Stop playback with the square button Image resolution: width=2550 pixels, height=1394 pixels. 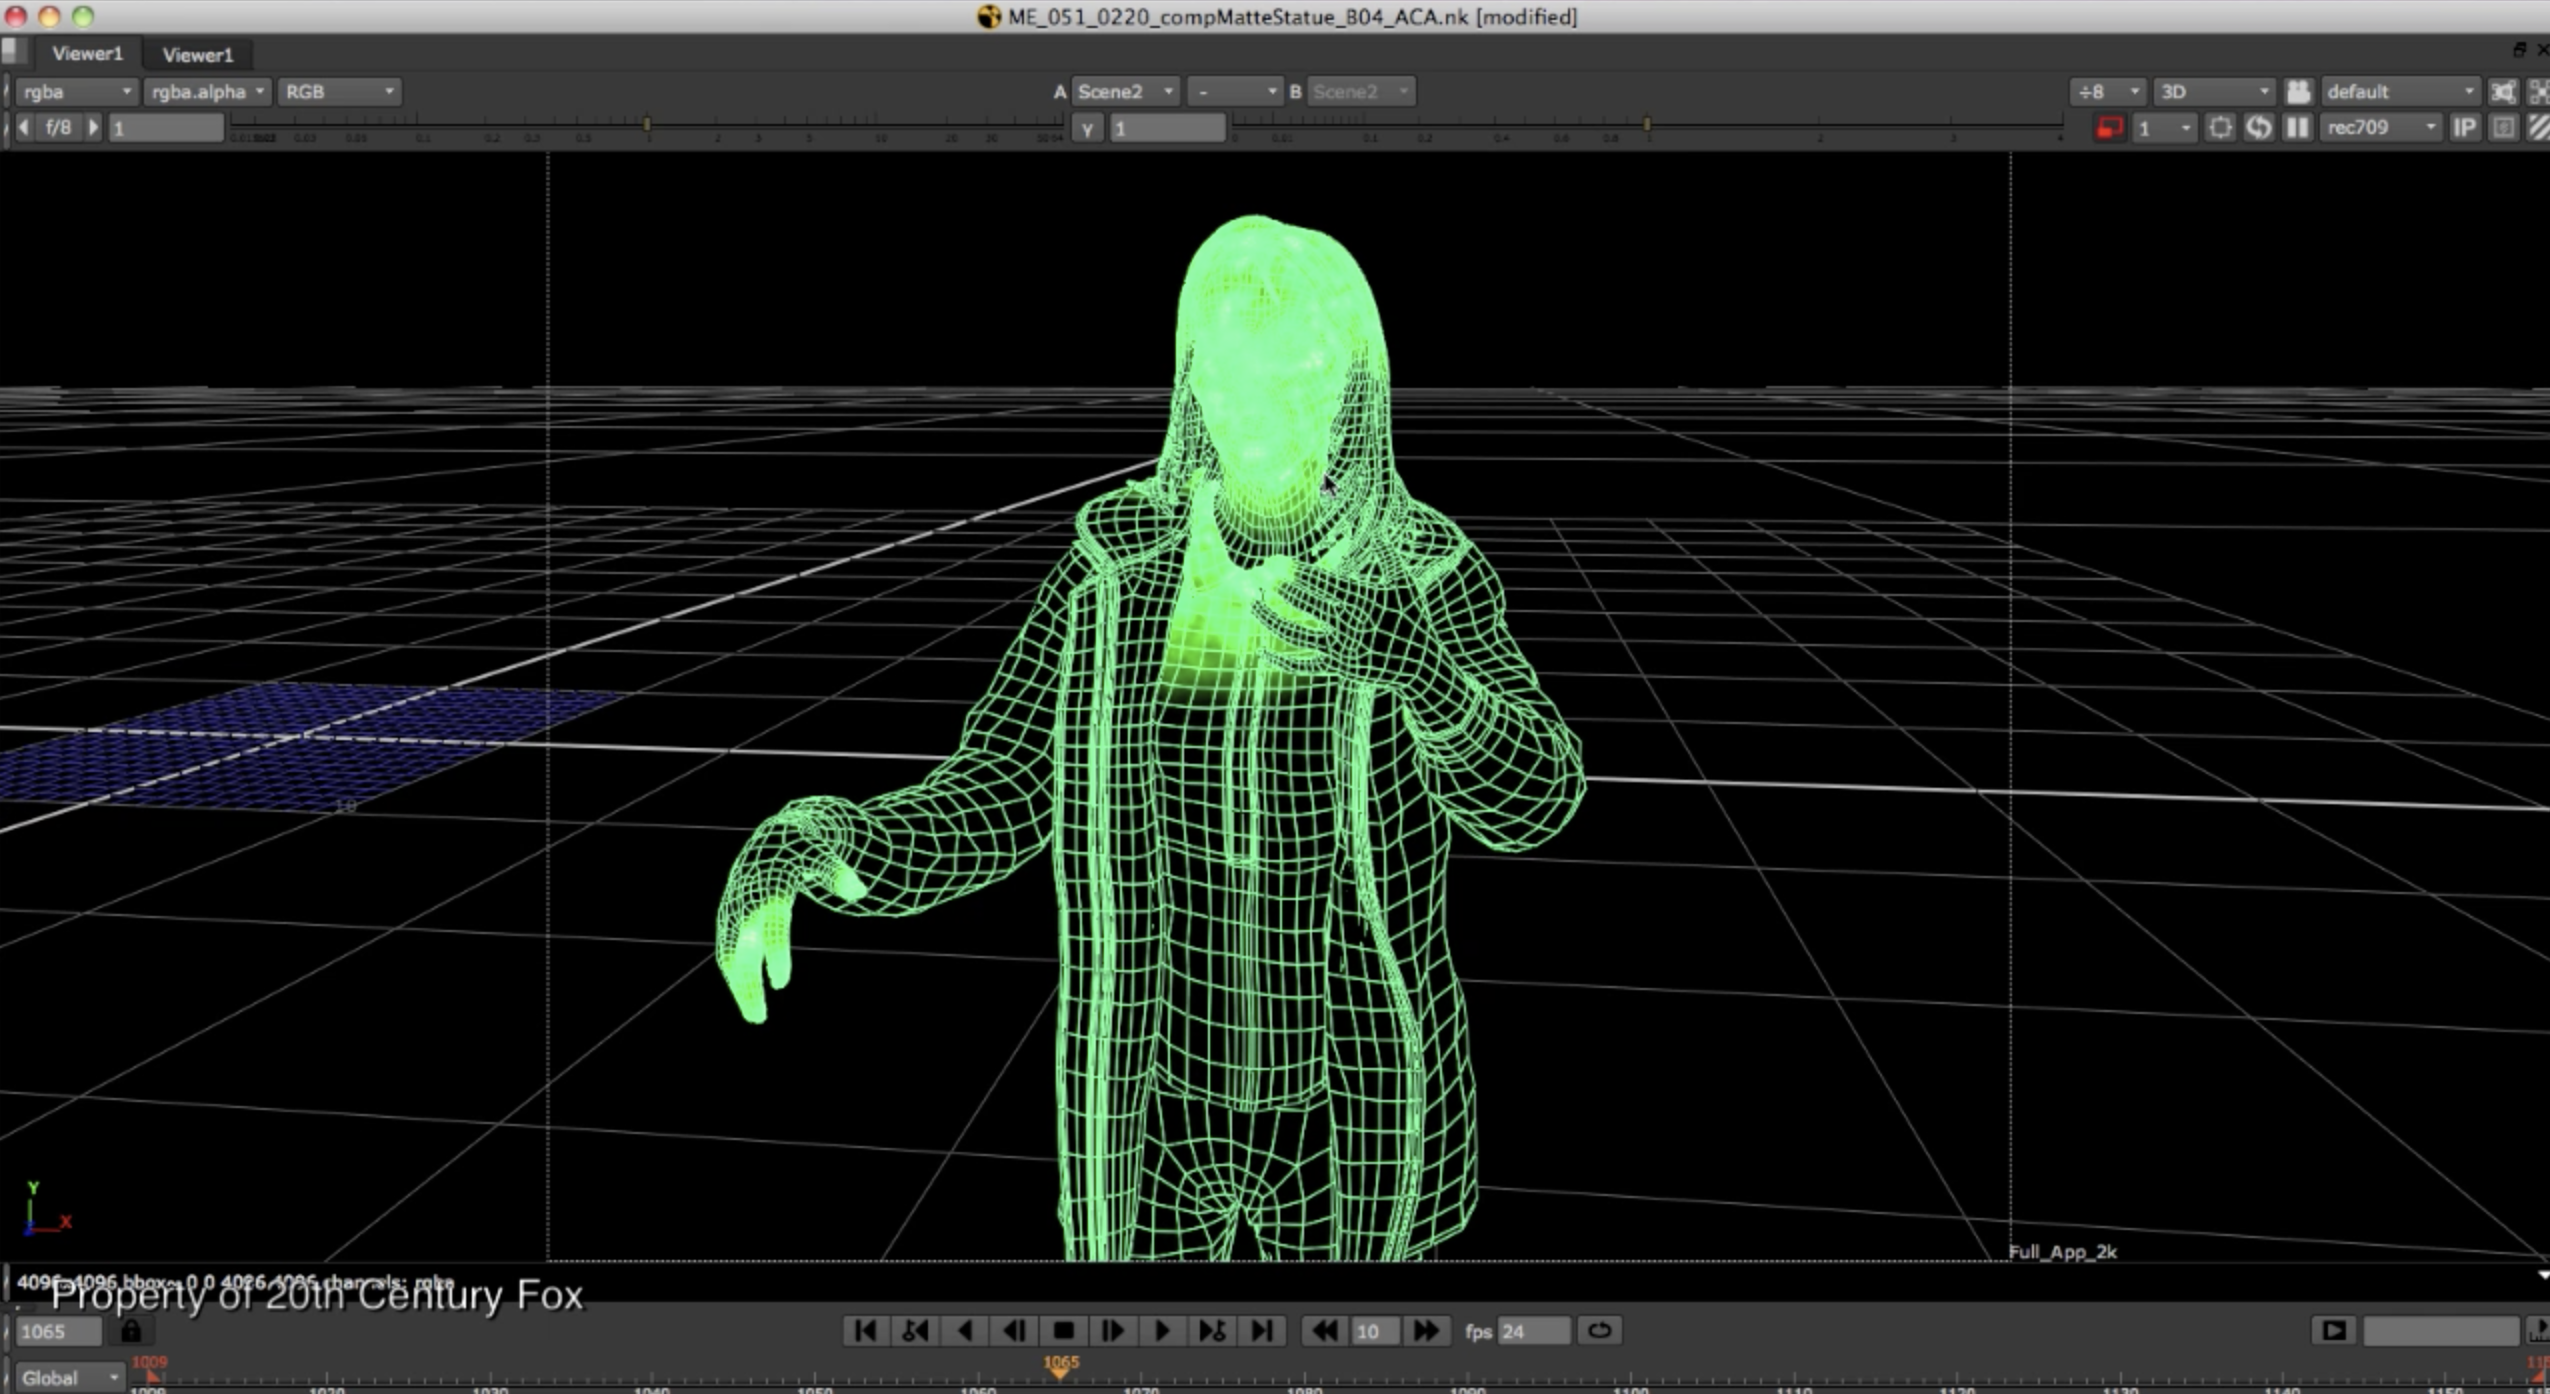pyautogui.click(x=1063, y=1331)
